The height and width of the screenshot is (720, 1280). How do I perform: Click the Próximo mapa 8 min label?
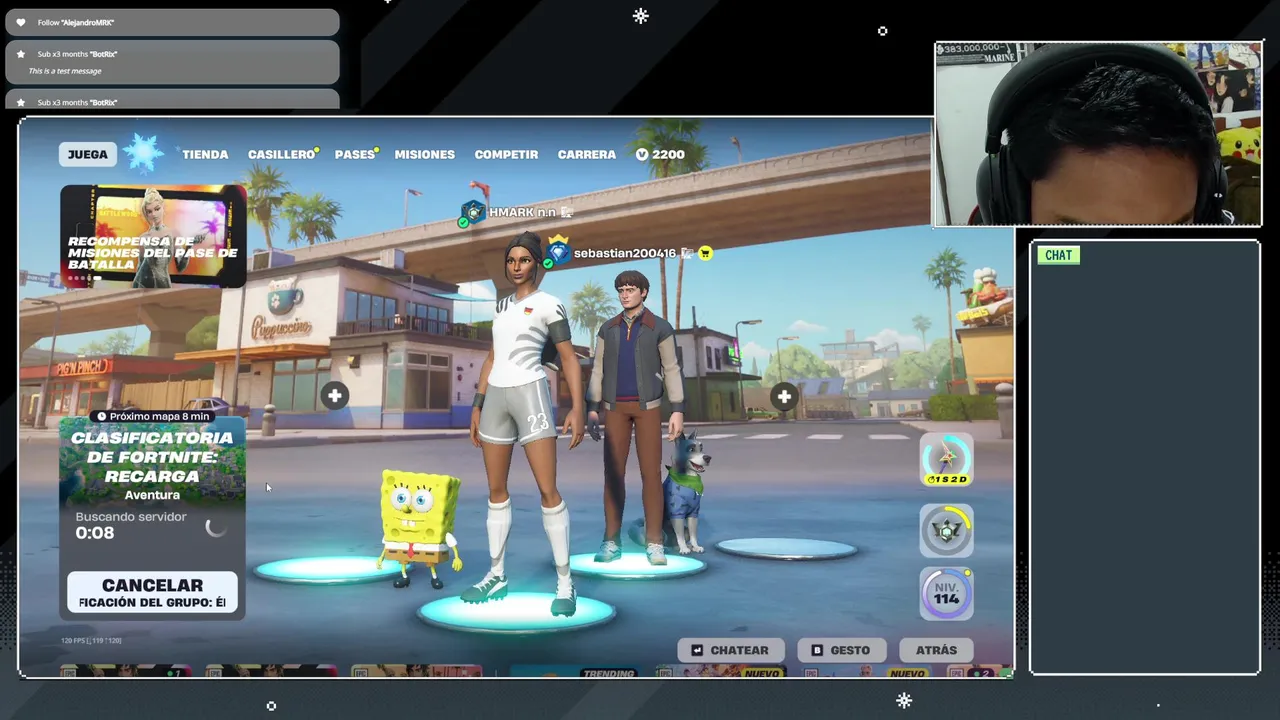click(x=153, y=416)
